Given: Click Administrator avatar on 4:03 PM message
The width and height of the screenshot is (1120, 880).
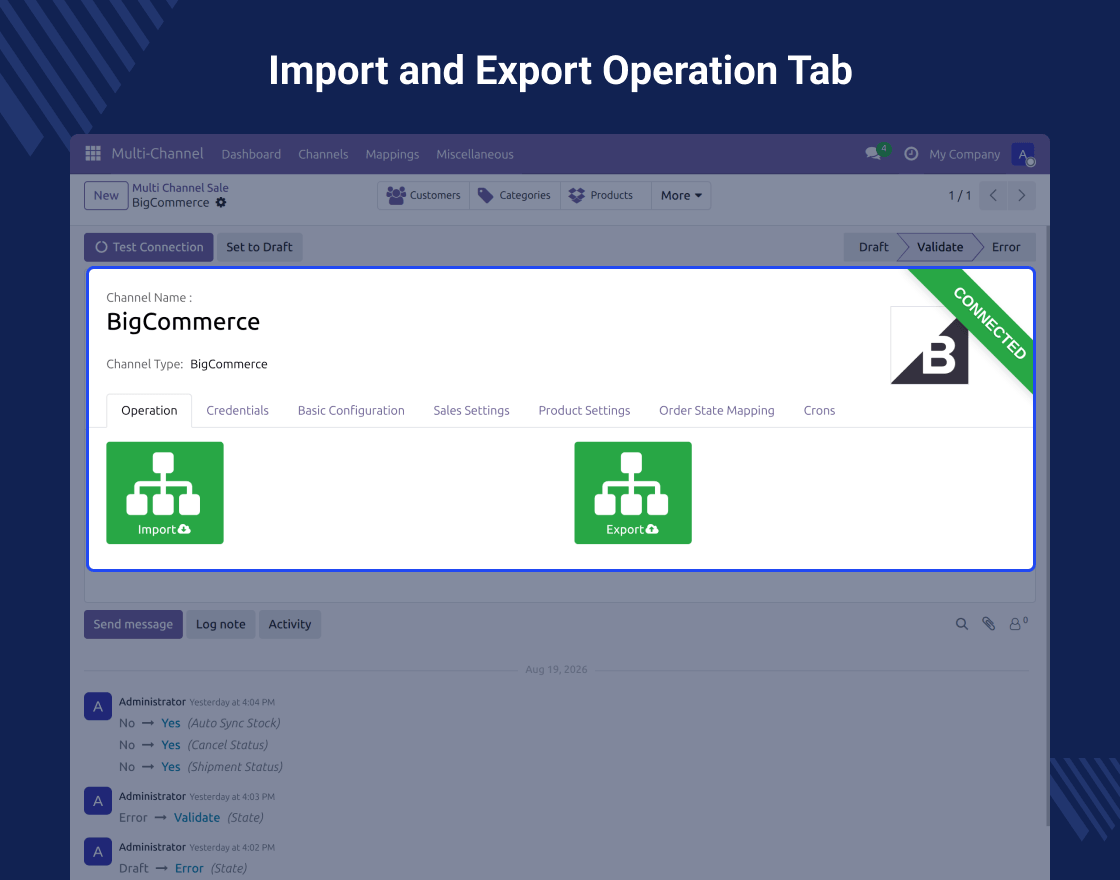Looking at the screenshot, I should point(98,801).
